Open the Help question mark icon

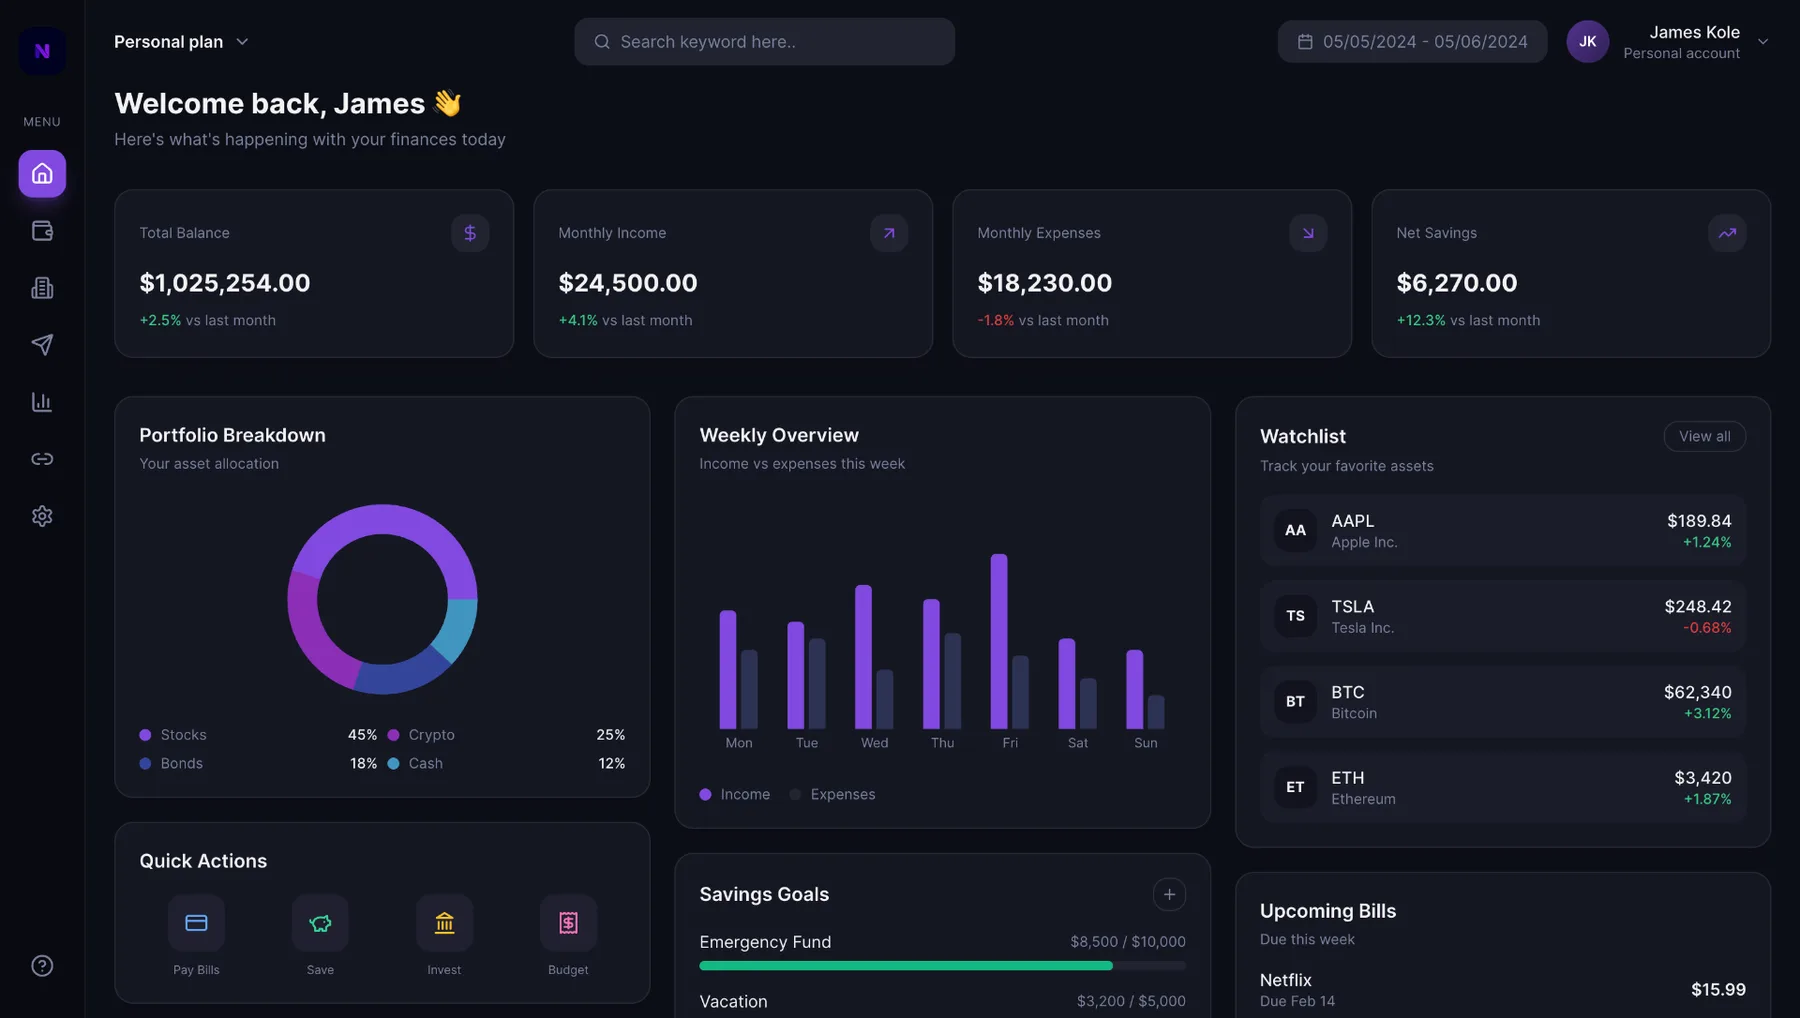[42, 966]
